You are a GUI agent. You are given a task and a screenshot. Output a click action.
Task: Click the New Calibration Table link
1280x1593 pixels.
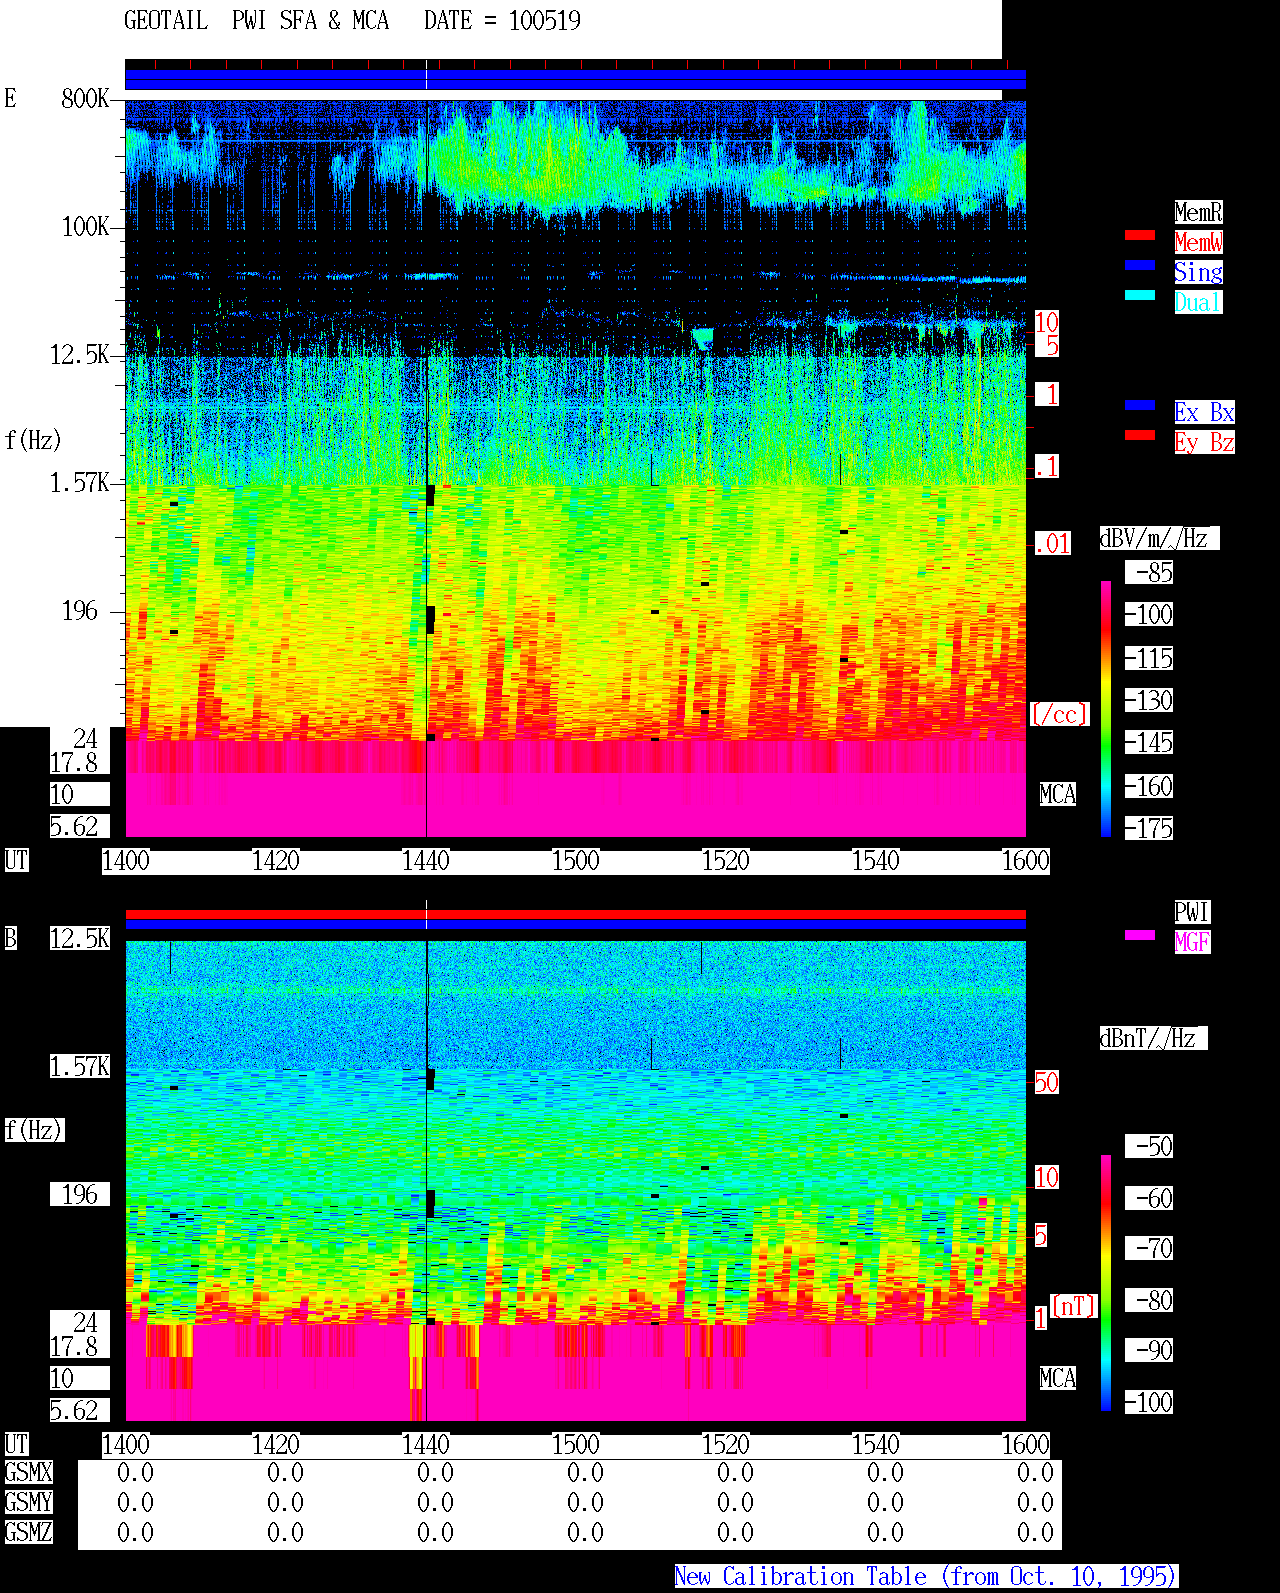point(926,1577)
